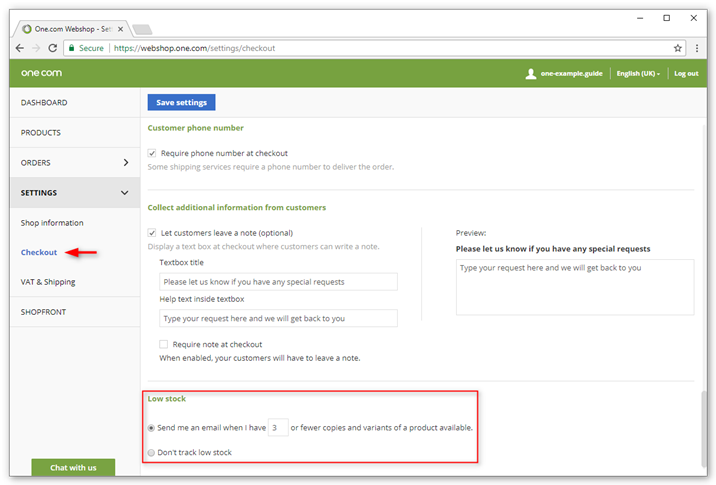Select Send me an email radio option
The width and height of the screenshot is (716, 485).
click(x=151, y=428)
